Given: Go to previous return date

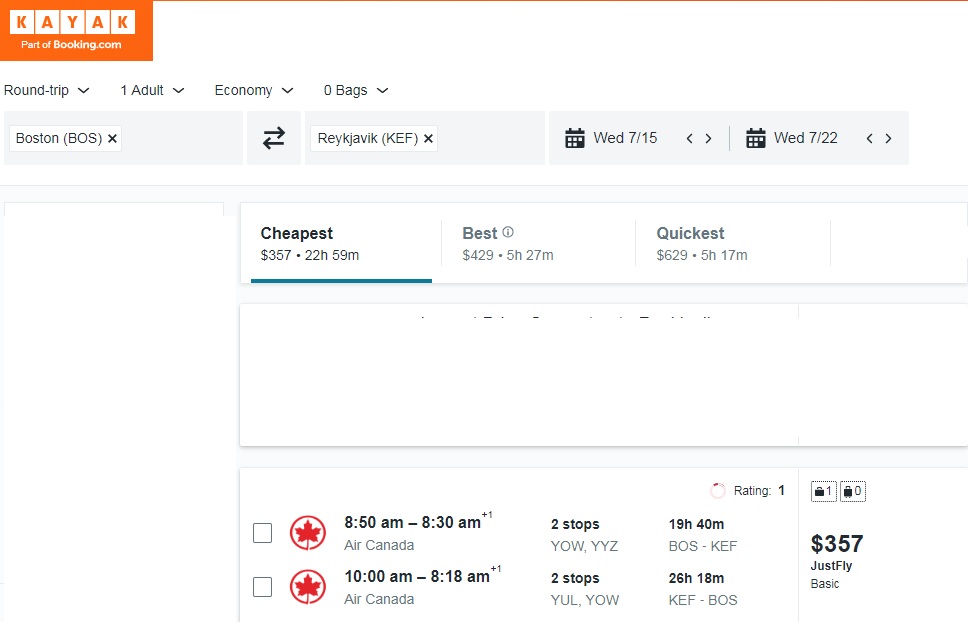Looking at the screenshot, I should 869,138.
